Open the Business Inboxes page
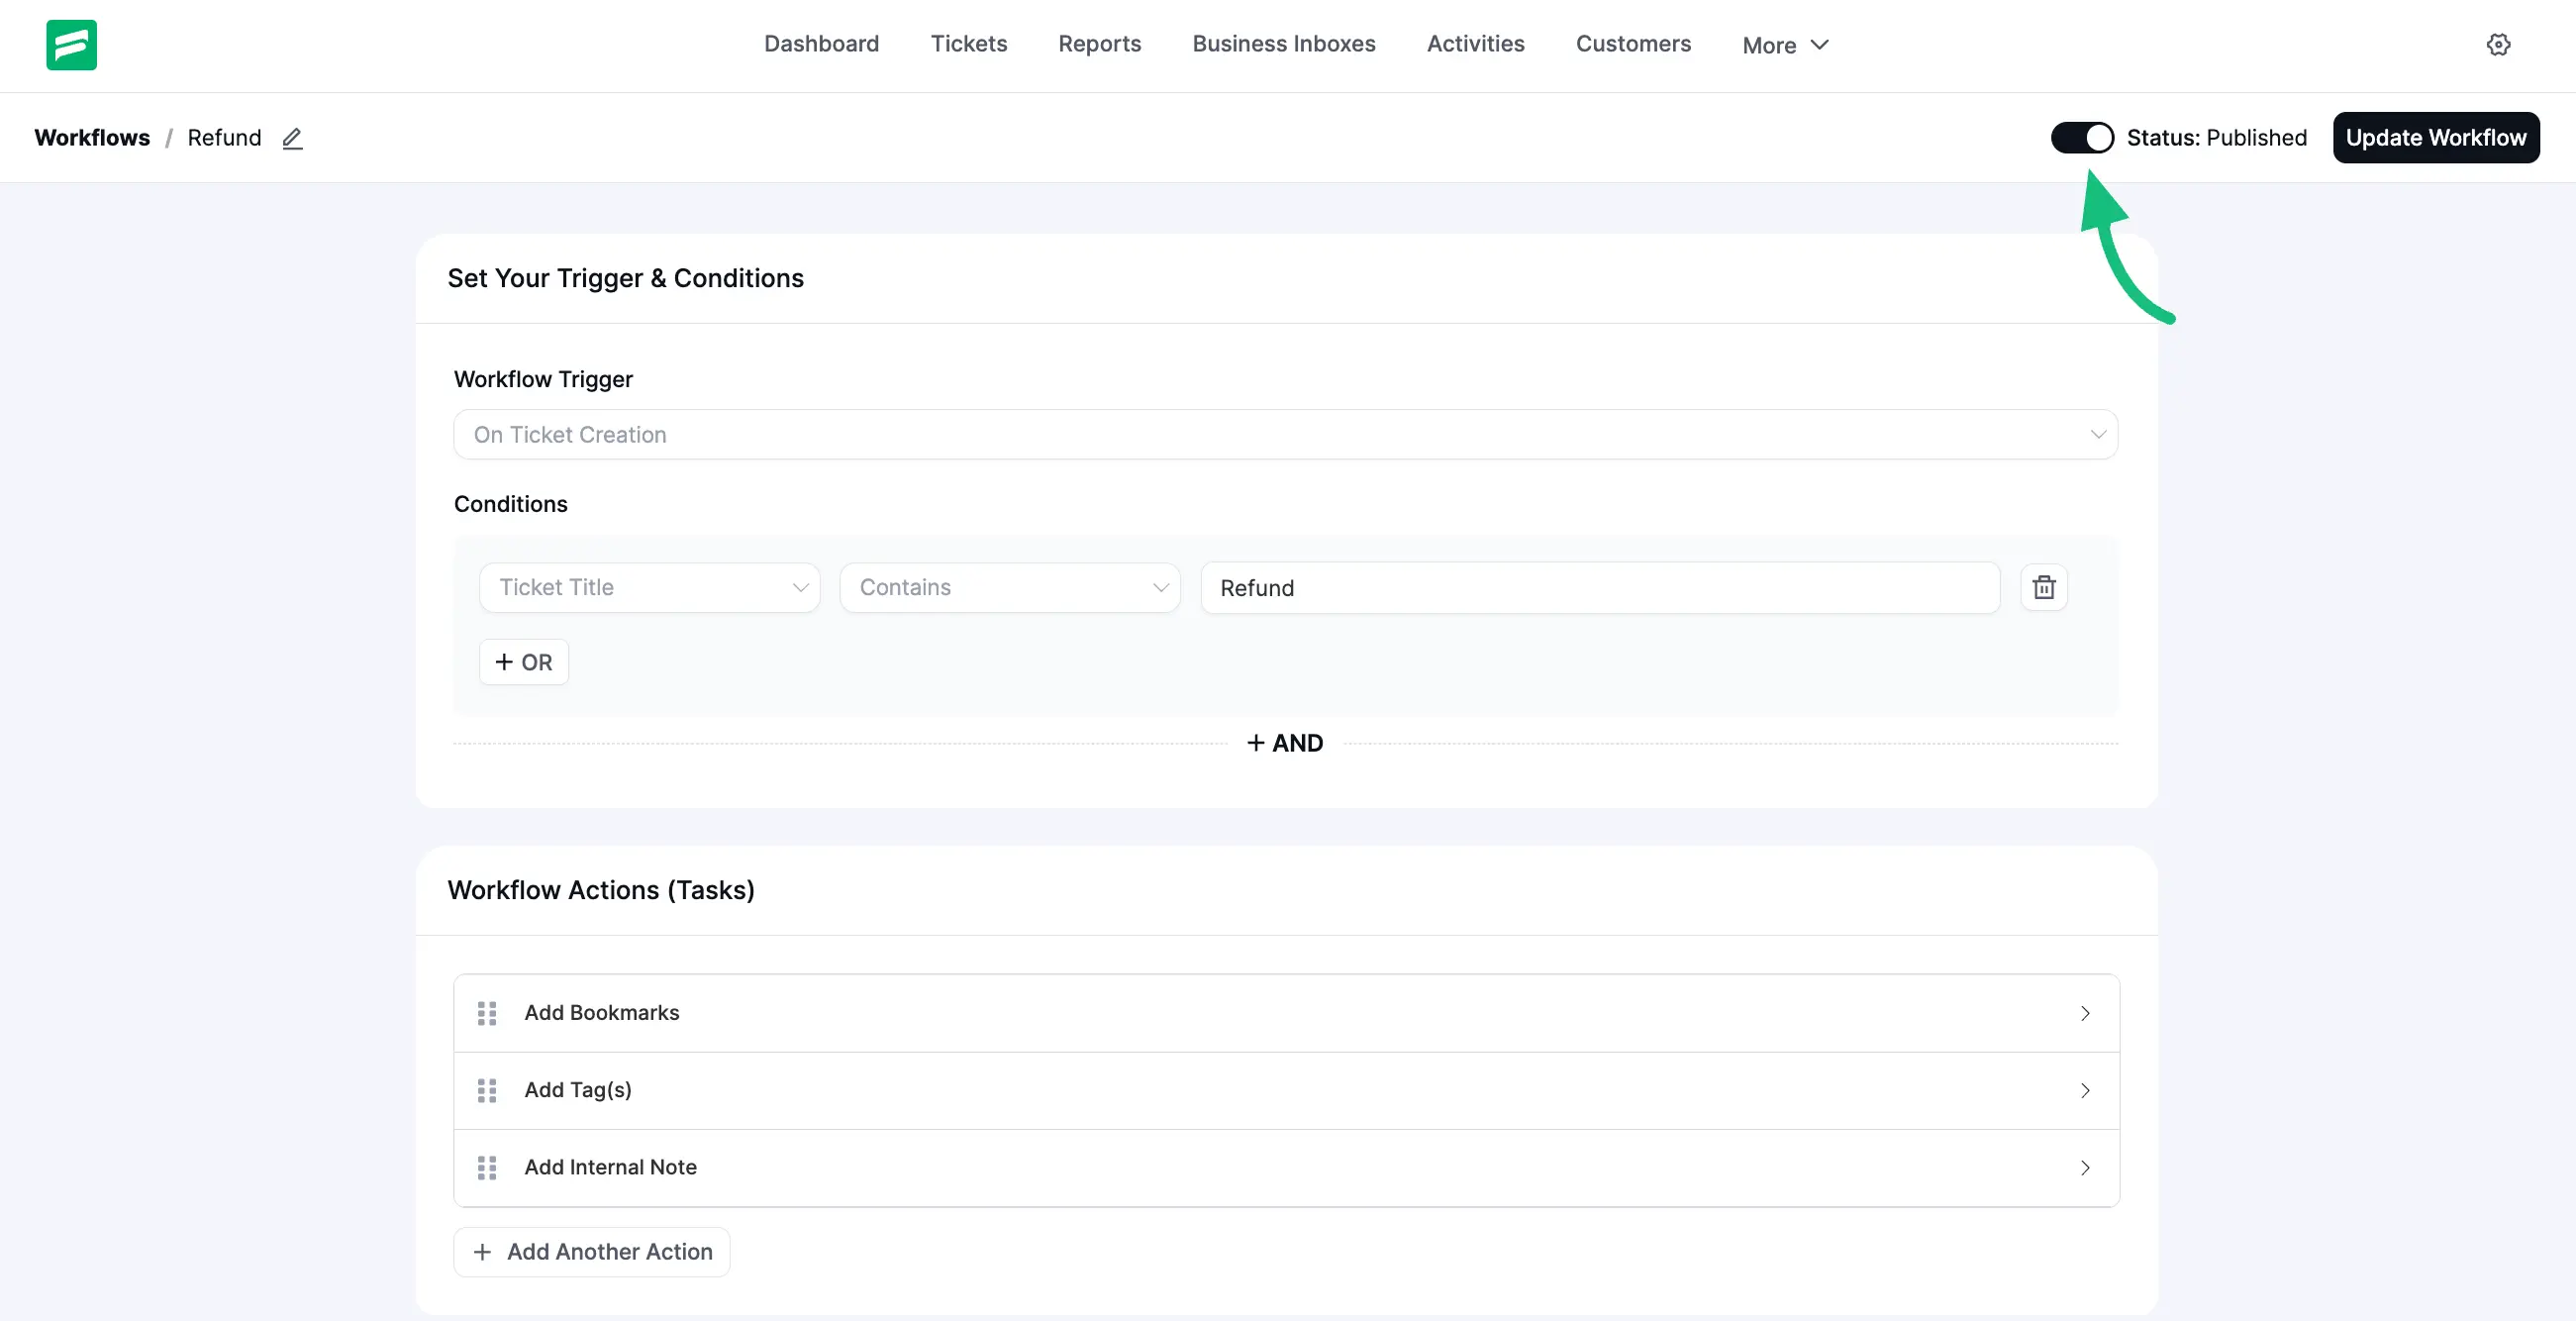The image size is (2576, 1321). coord(1283,44)
